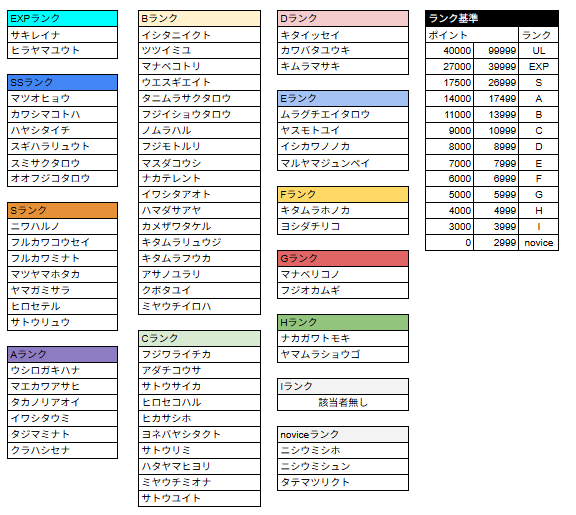Click the cell ヨシダチリコ

click(343, 227)
